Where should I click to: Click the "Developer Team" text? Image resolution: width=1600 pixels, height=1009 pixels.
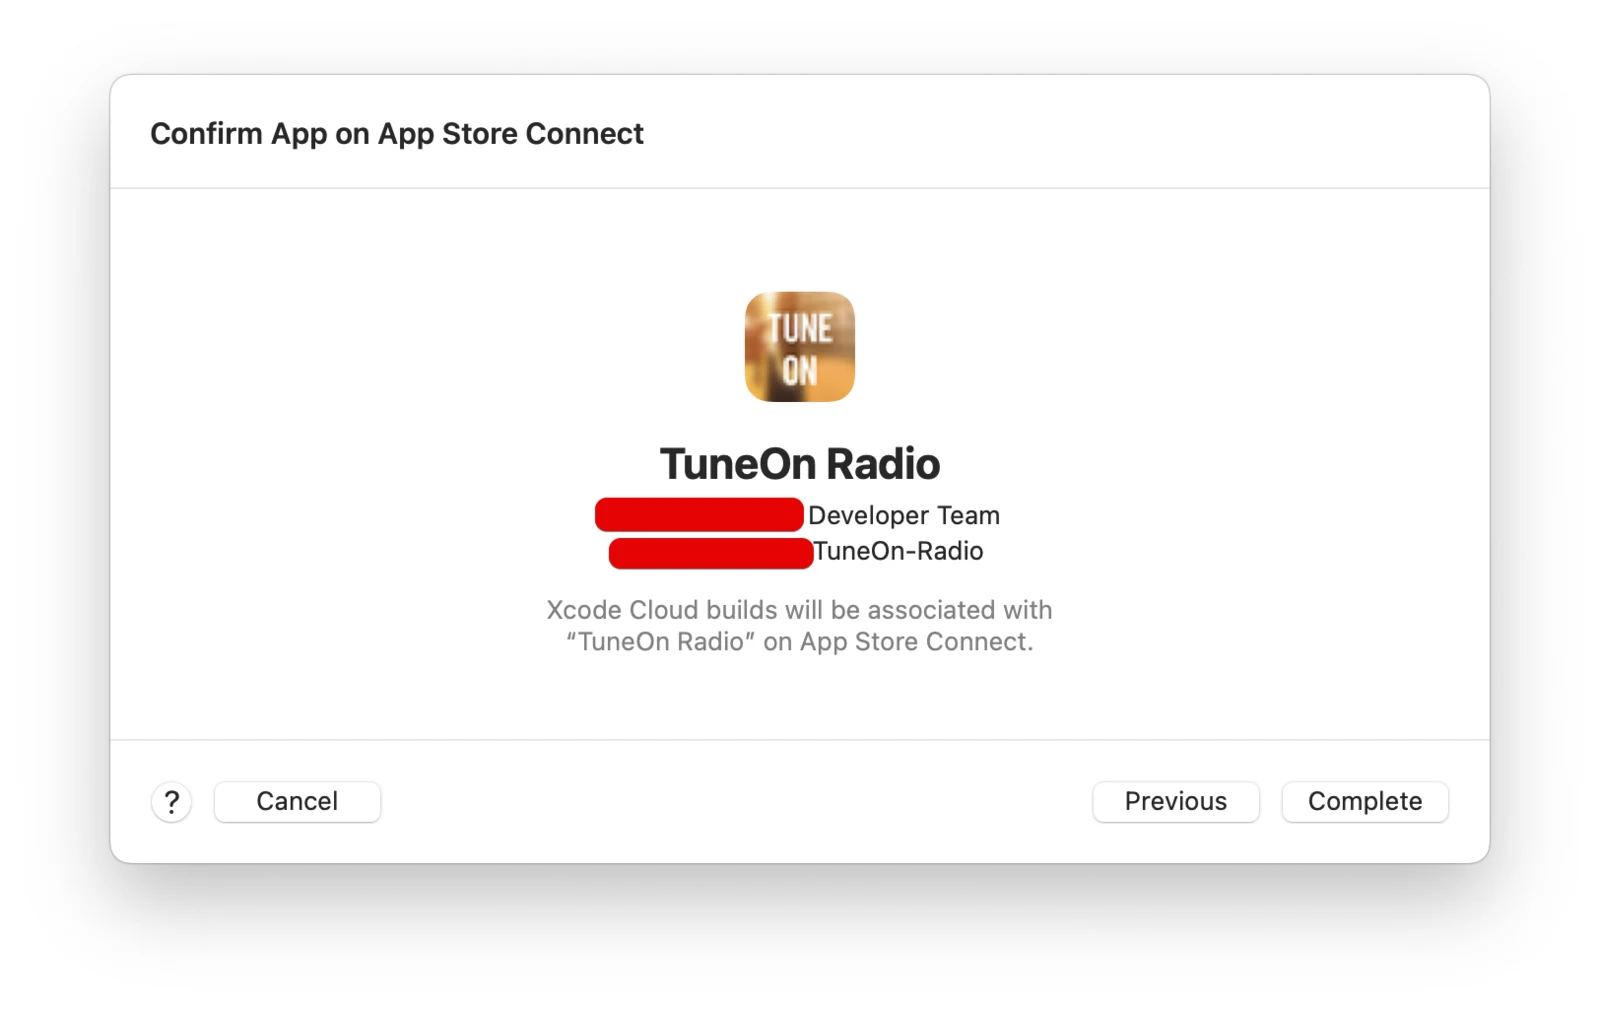[904, 515]
